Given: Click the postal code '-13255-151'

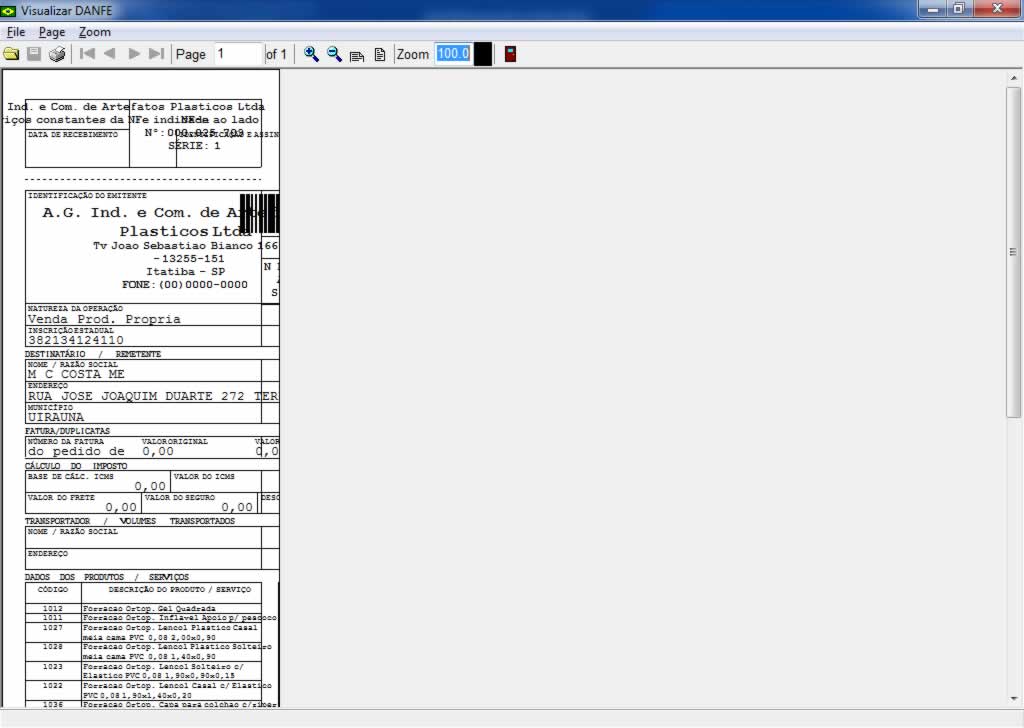Looking at the screenshot, I should coord(189,259).
